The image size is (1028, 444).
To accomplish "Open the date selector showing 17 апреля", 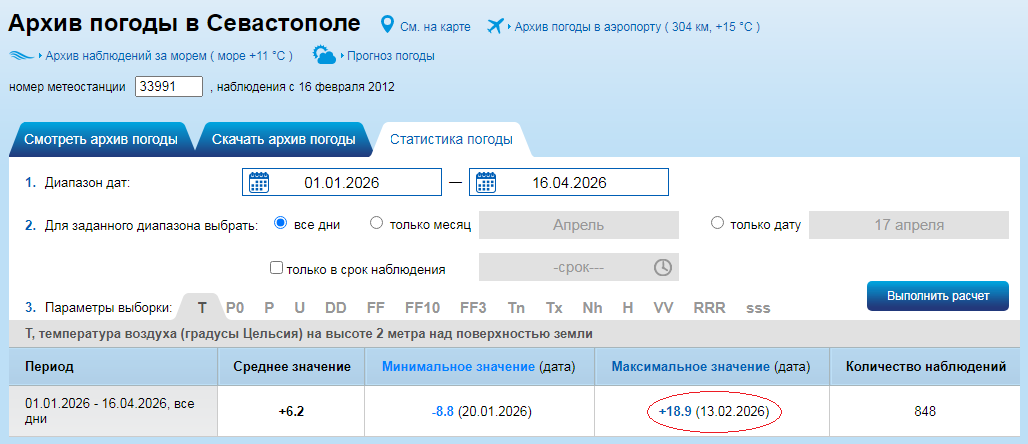I will click(x=908, y=225).
